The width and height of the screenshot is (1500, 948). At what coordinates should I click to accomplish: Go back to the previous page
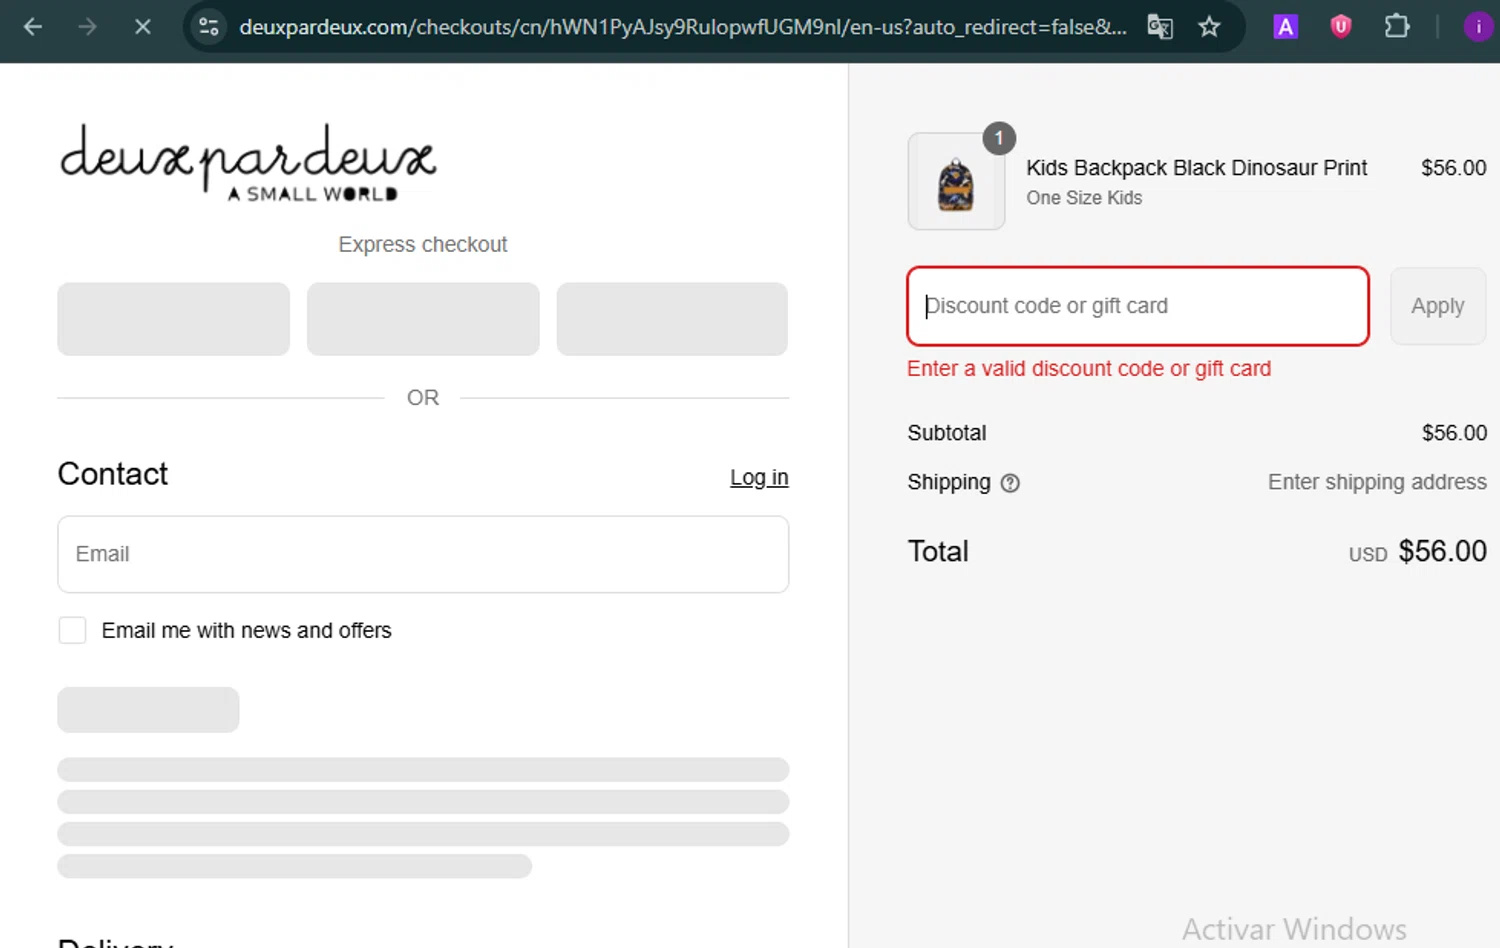point(33,27)
